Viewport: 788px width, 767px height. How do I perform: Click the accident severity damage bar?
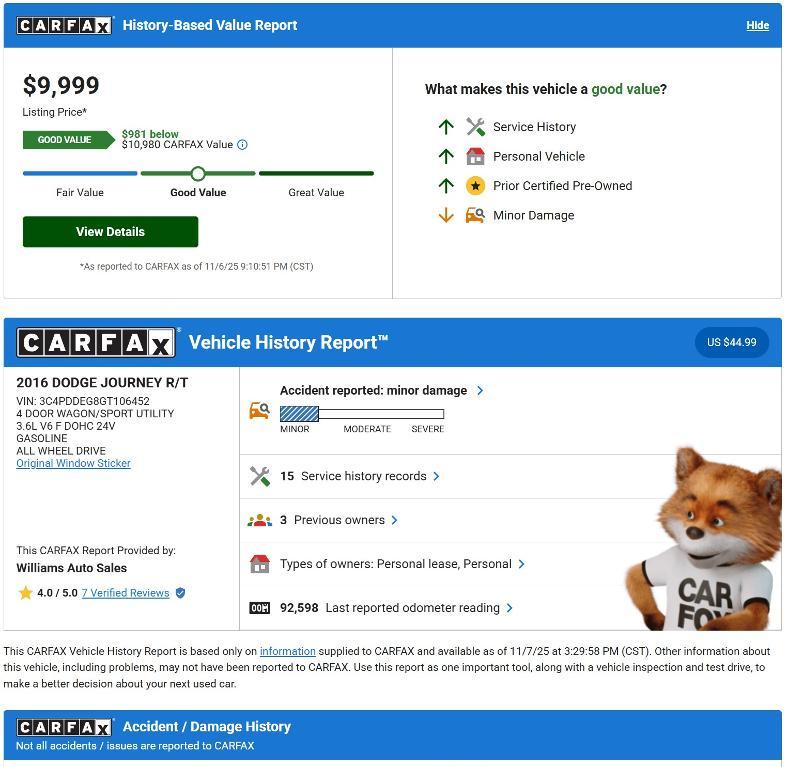tap(362, 414)
